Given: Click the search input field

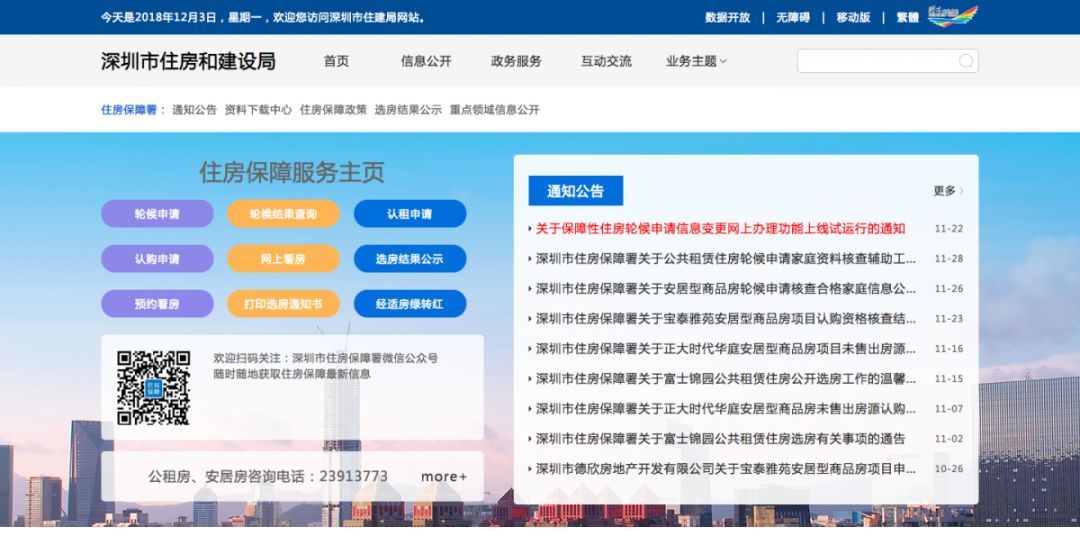Looking at the screenshot, I should pyautogui.click(x=875, y=61).
